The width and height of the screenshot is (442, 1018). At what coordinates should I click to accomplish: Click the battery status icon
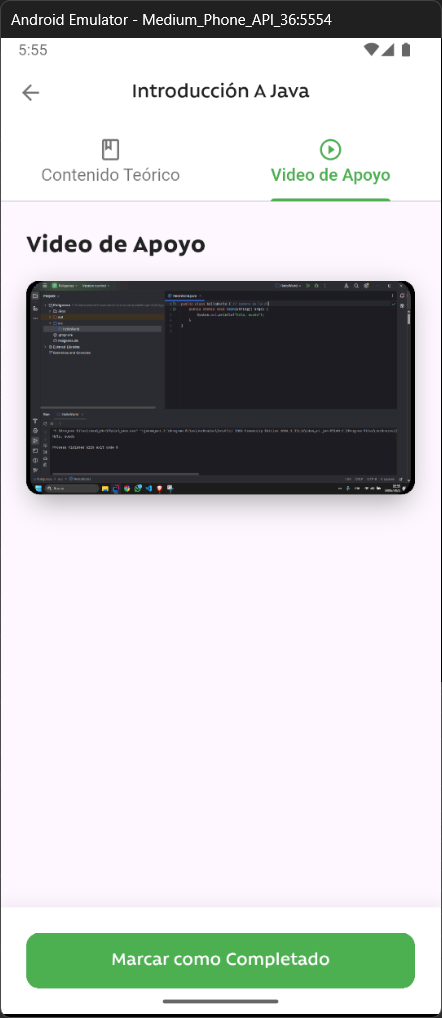tap(406, 50)
